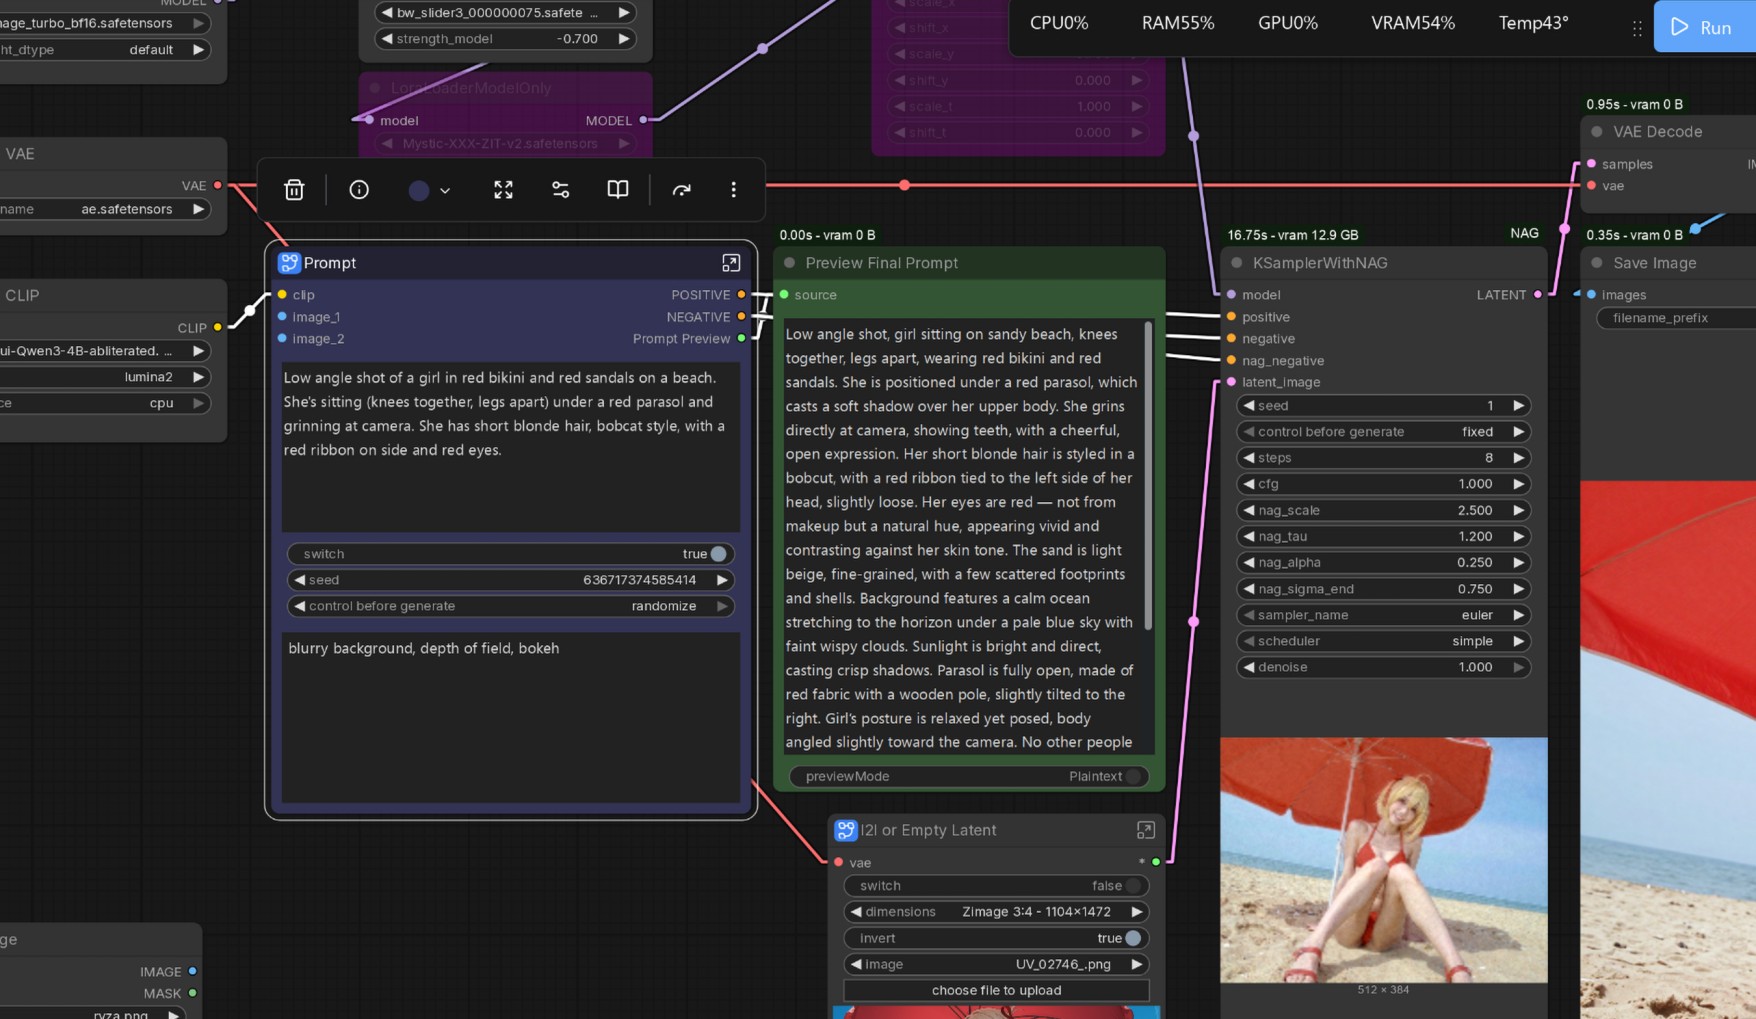Screen dimensions: 1756x1019
Task: Click the '16.75s - vram 12.9 GB' timing label
Action: (x=1293, y=235)
